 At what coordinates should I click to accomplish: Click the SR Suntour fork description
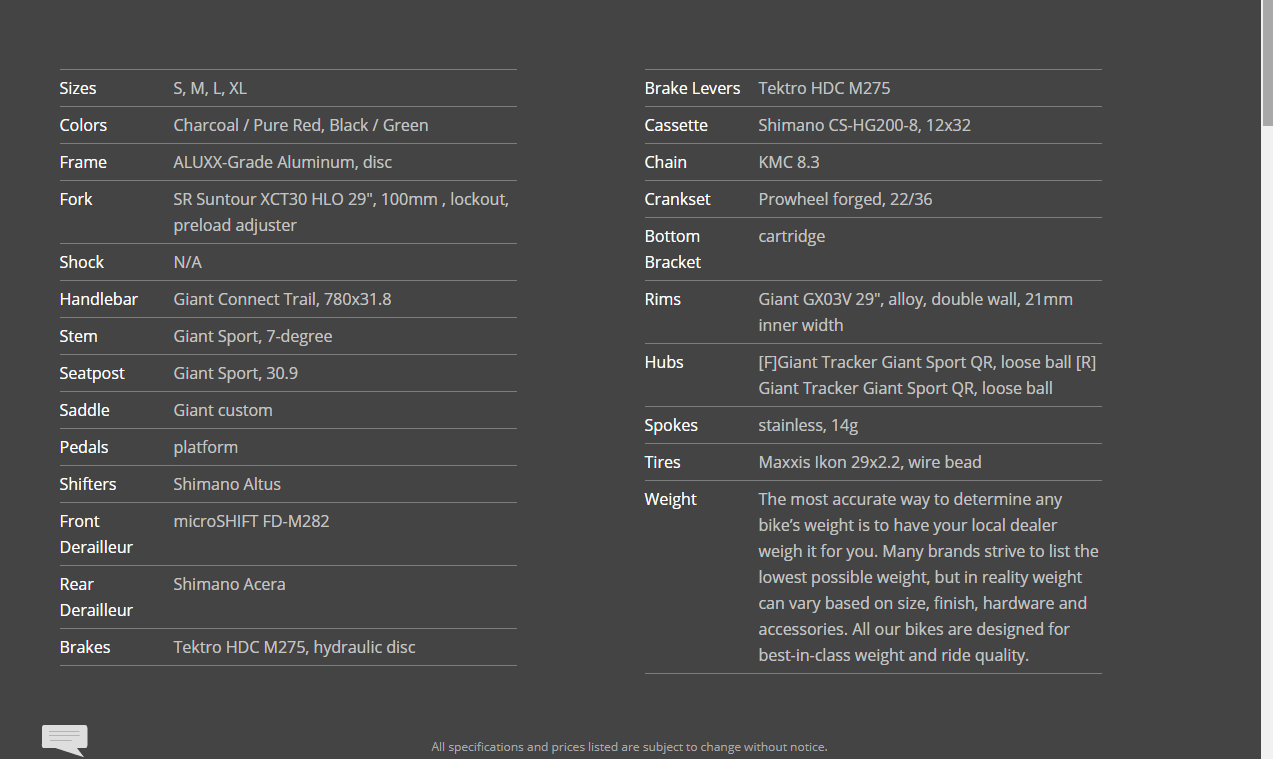point(341,212)
